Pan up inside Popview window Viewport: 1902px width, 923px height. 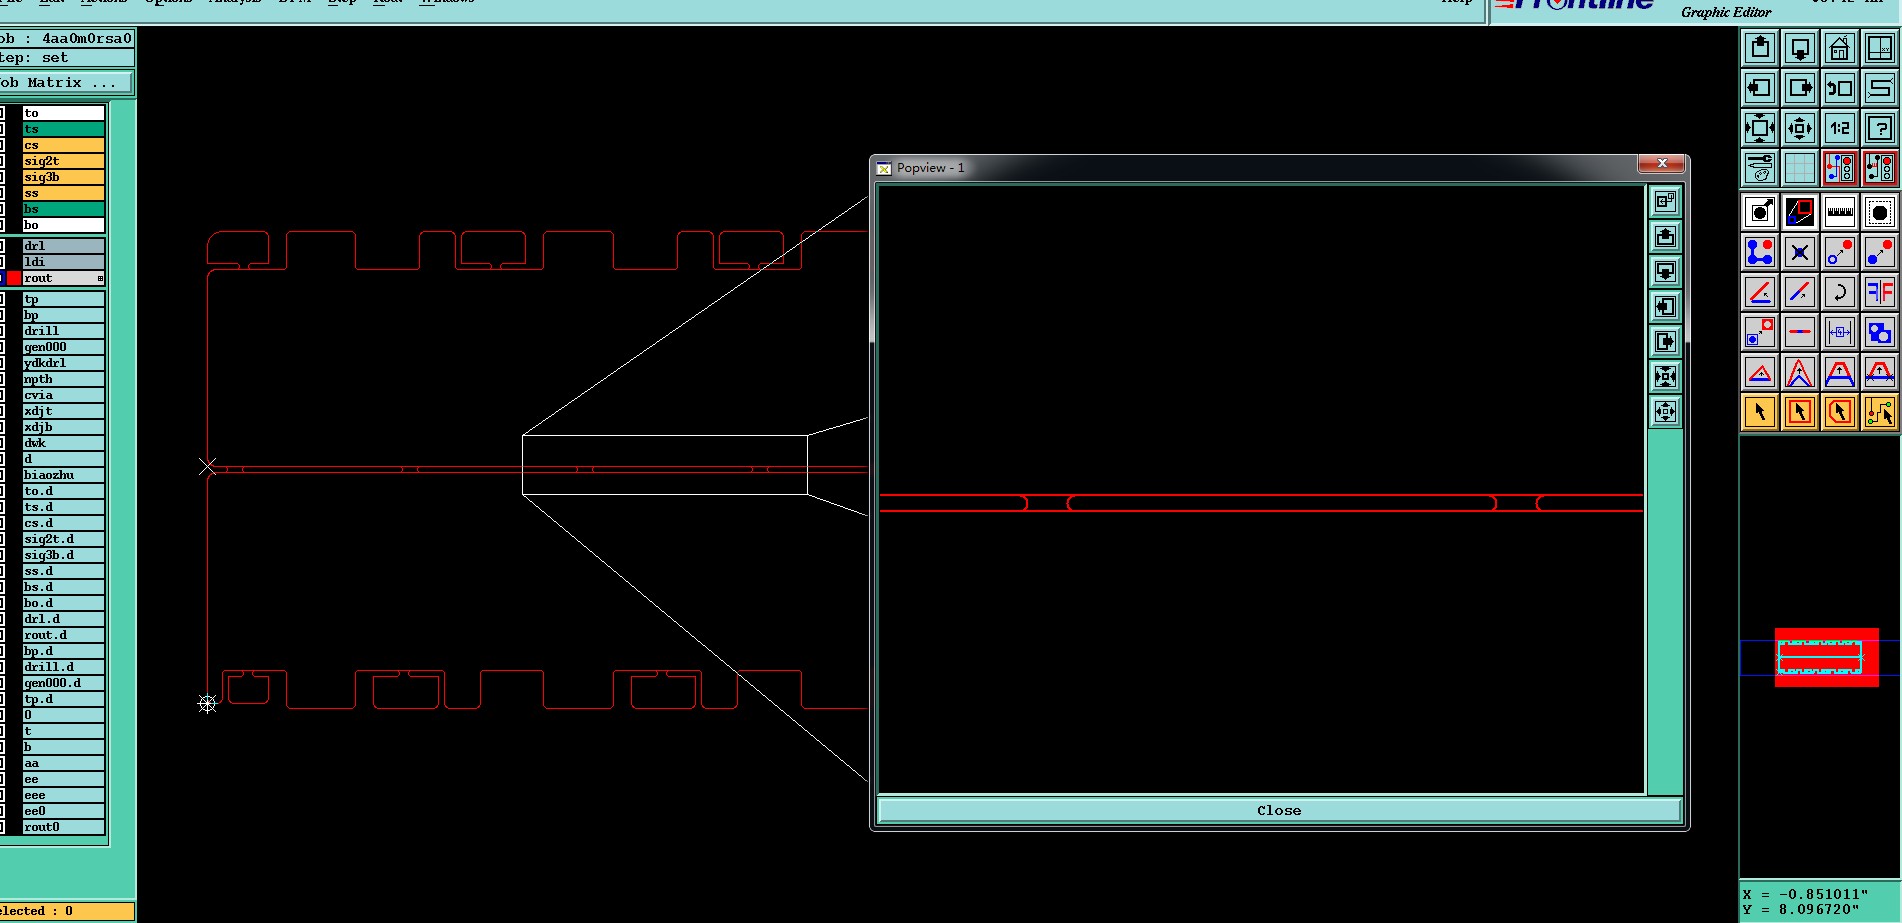pos(1665,237)
